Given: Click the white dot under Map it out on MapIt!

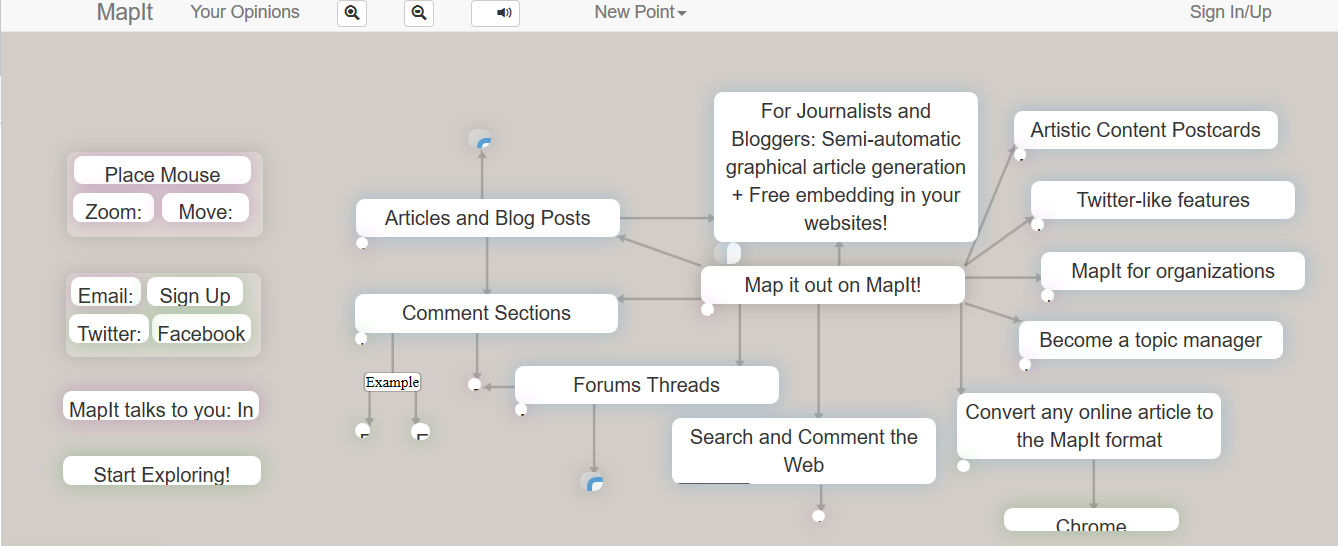Looking at the screenshot, I should coord(707,310).
